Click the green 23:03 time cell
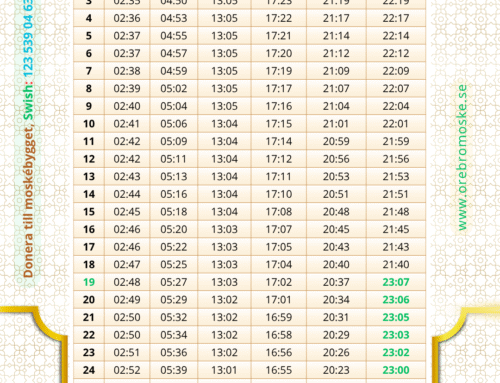This screenshot has width=500, height=383. [x=396, y=335]
